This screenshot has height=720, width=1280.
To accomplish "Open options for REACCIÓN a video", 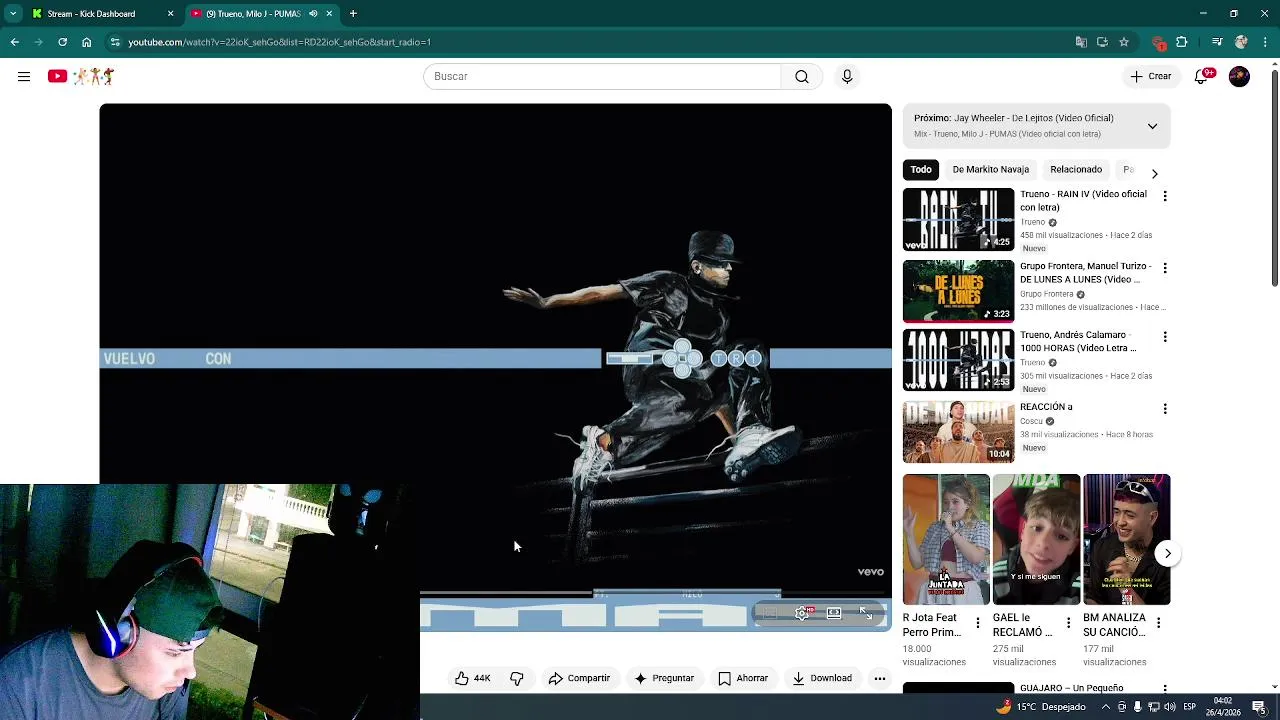I will point(1164,409).
